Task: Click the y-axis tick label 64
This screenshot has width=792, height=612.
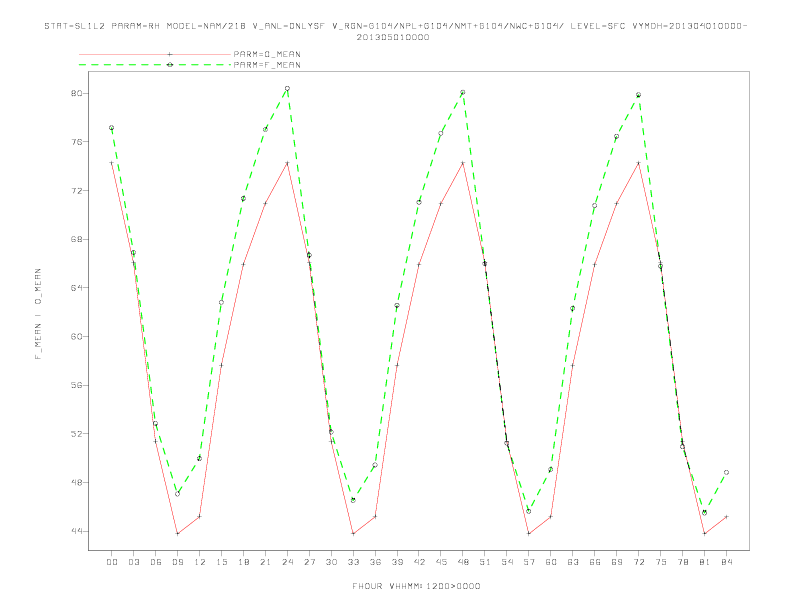Action: tap(76, 288)
